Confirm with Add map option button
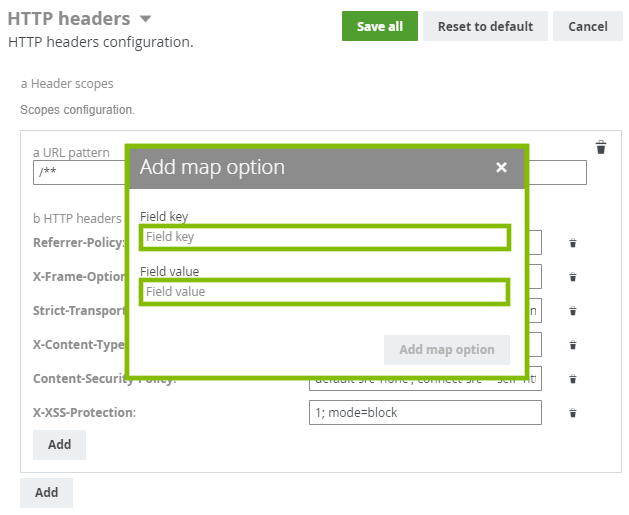This screenshot has width=629, height=515. click(446, 349)
